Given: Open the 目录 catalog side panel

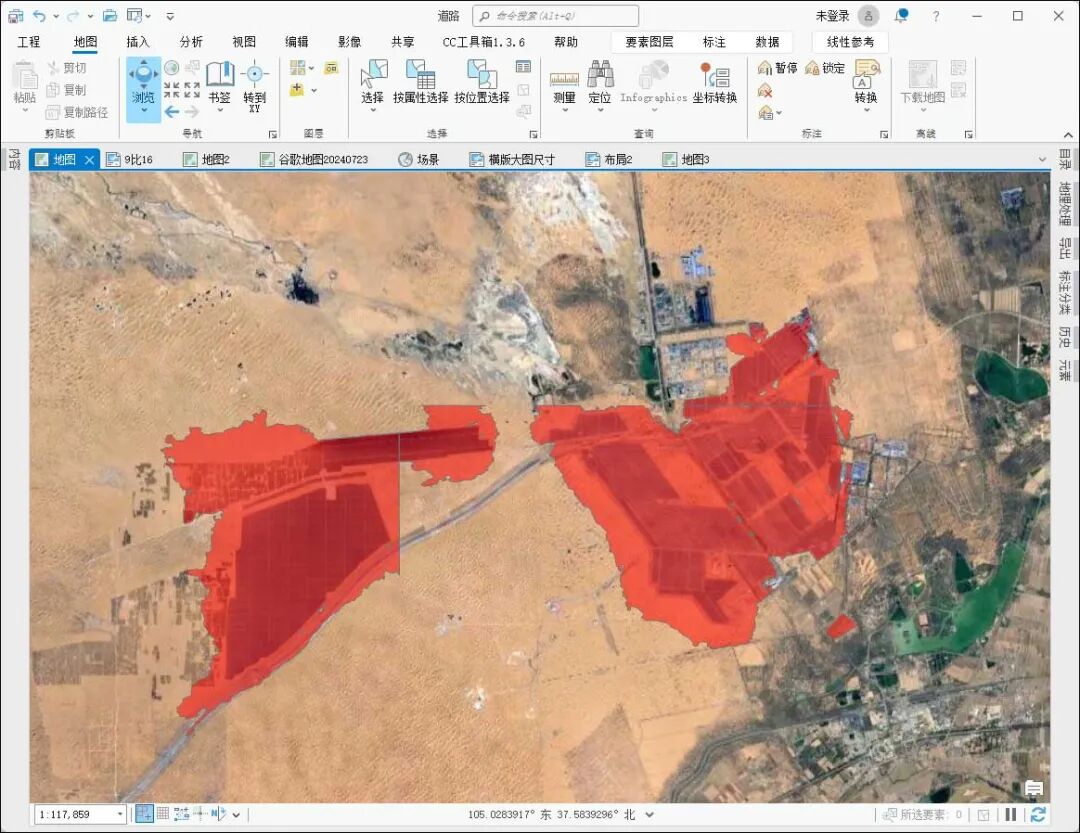Looking at the screenshot, I should [x=1066, y=160].
